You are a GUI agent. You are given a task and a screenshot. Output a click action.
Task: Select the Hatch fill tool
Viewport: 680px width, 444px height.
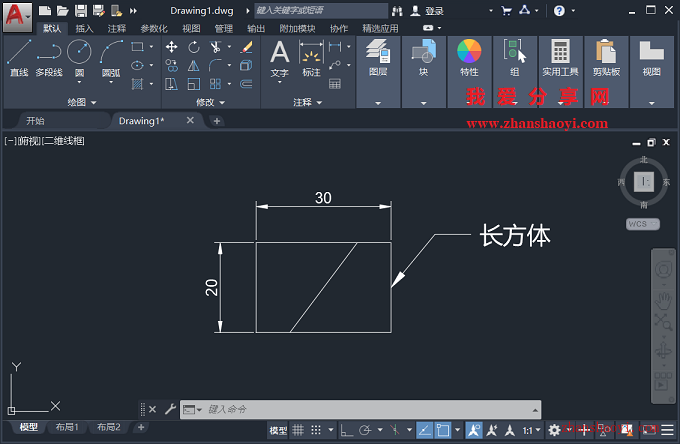137,84
